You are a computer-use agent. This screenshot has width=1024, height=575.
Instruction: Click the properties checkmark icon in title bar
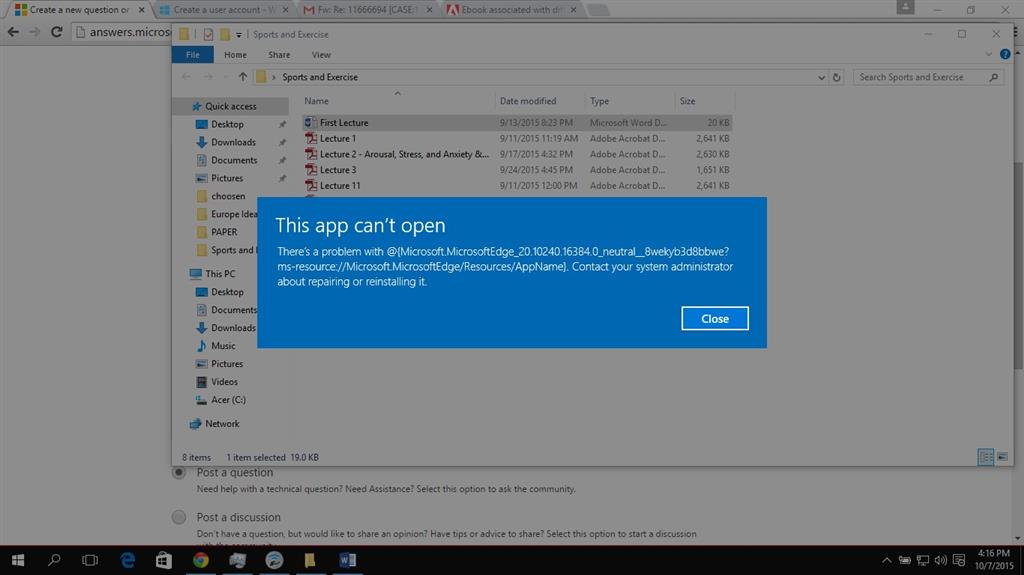pos(208,35)
